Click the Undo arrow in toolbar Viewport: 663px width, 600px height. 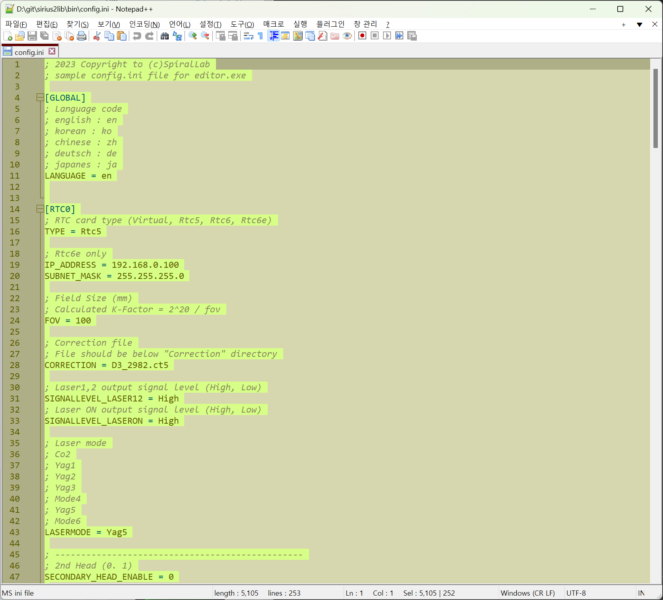137,36
